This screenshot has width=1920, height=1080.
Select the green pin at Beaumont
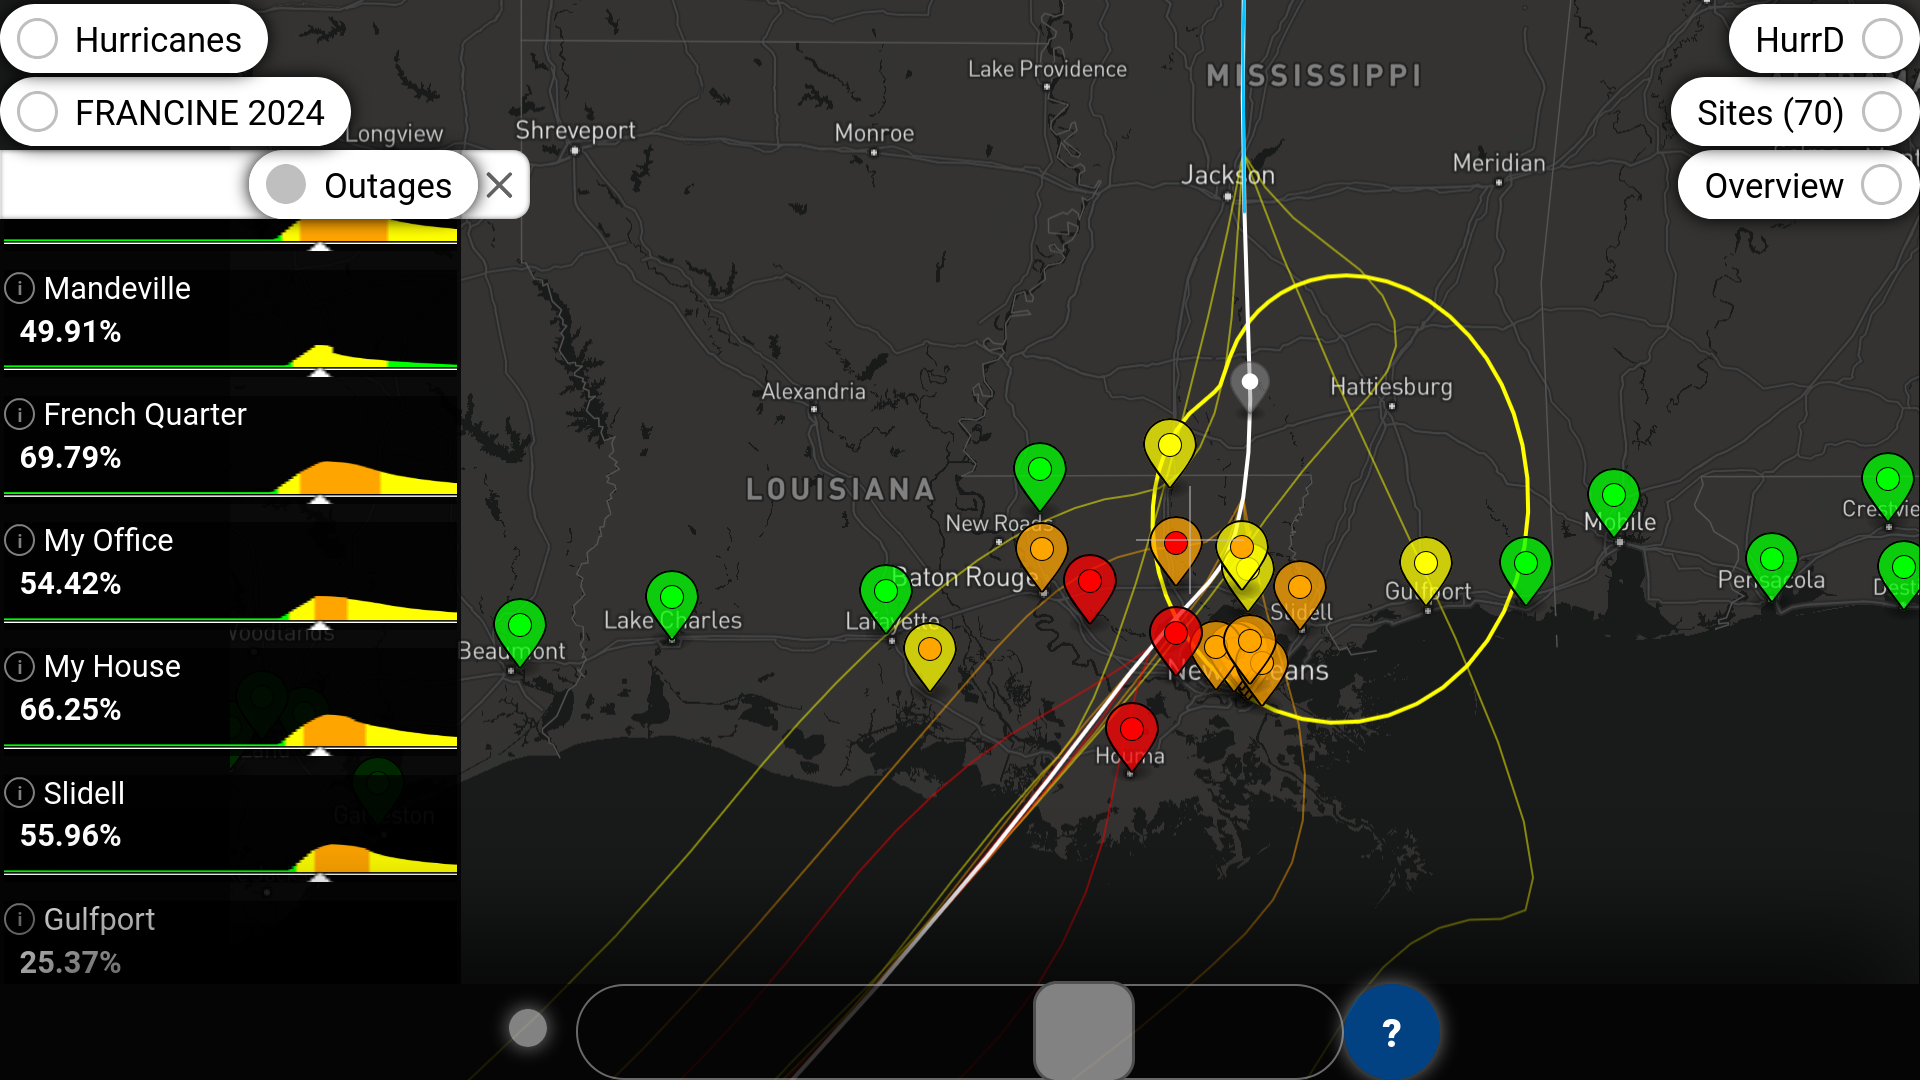[520, 632]
